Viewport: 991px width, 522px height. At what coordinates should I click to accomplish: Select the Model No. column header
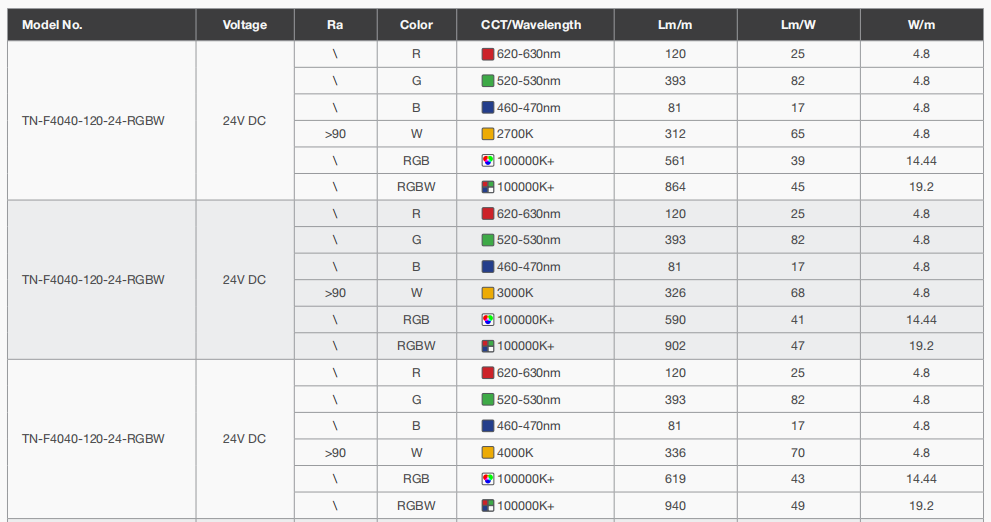pyautogui.click(x=52, y=25)
